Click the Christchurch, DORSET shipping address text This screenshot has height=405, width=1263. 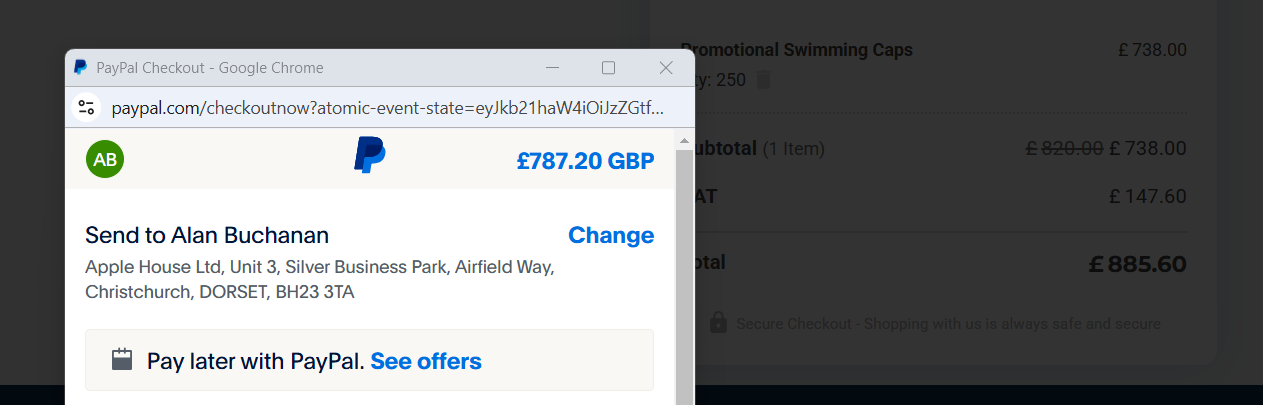(x=220, y=292)
